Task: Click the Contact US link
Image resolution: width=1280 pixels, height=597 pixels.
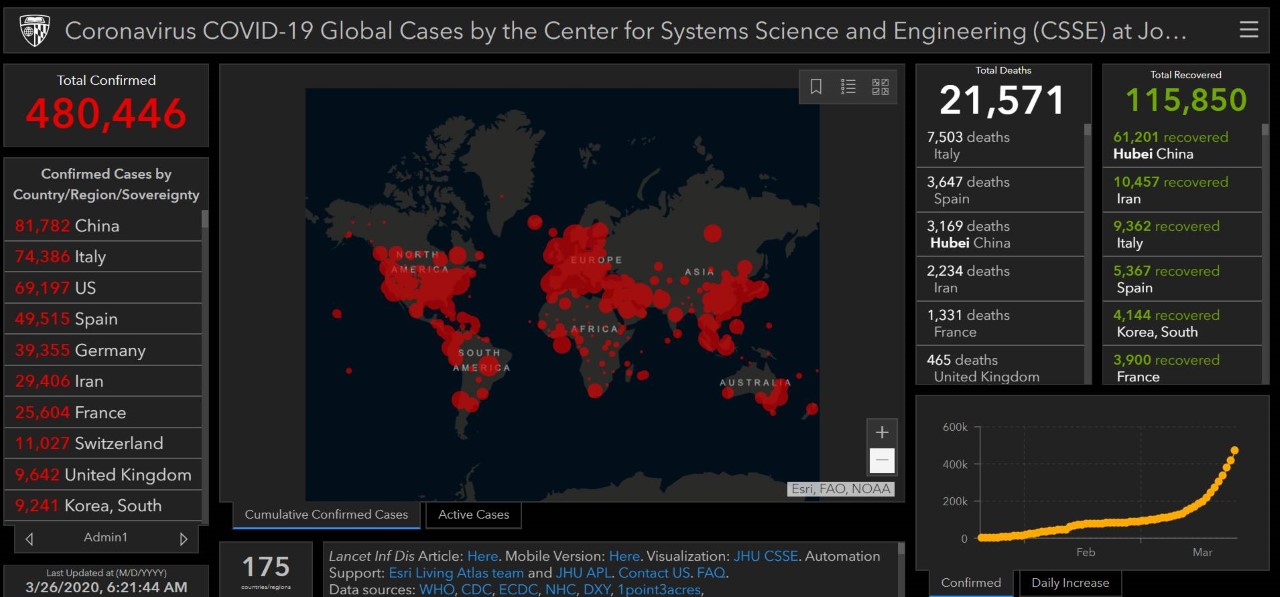Action: point(654,573)
